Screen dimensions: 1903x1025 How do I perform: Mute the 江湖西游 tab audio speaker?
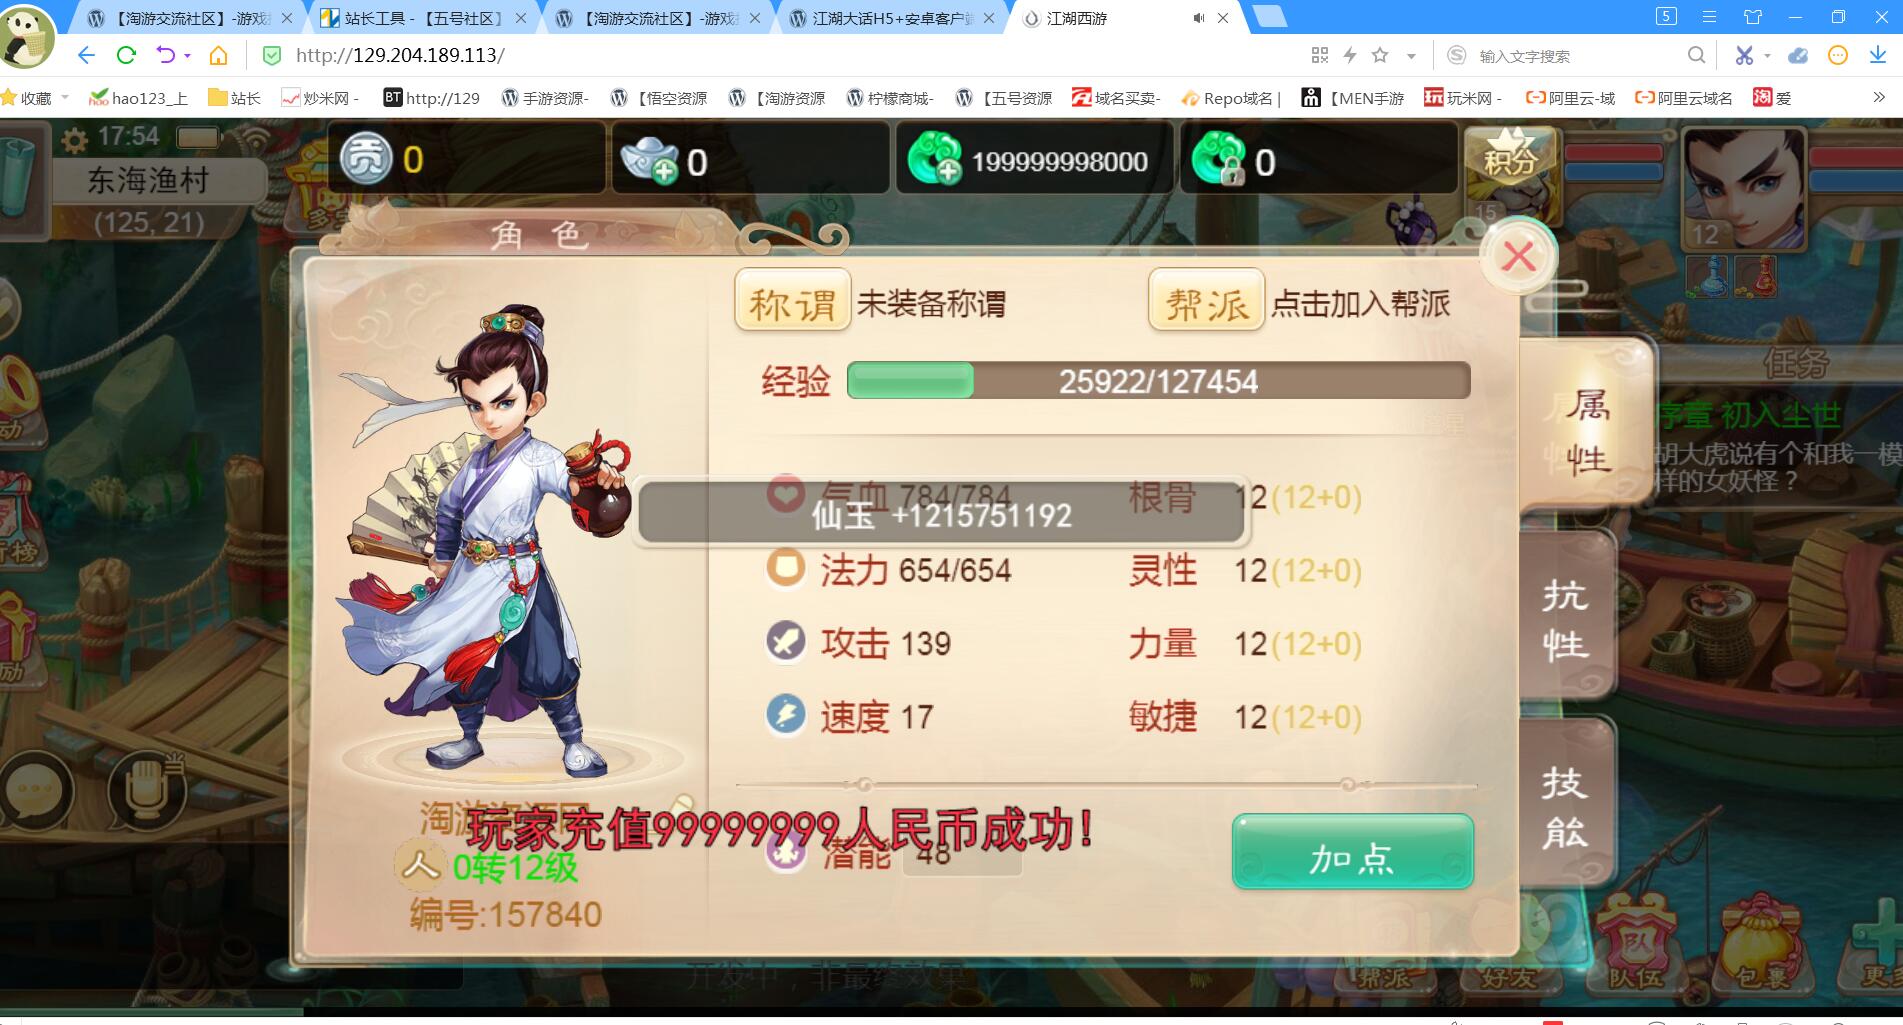point(1198,18)
